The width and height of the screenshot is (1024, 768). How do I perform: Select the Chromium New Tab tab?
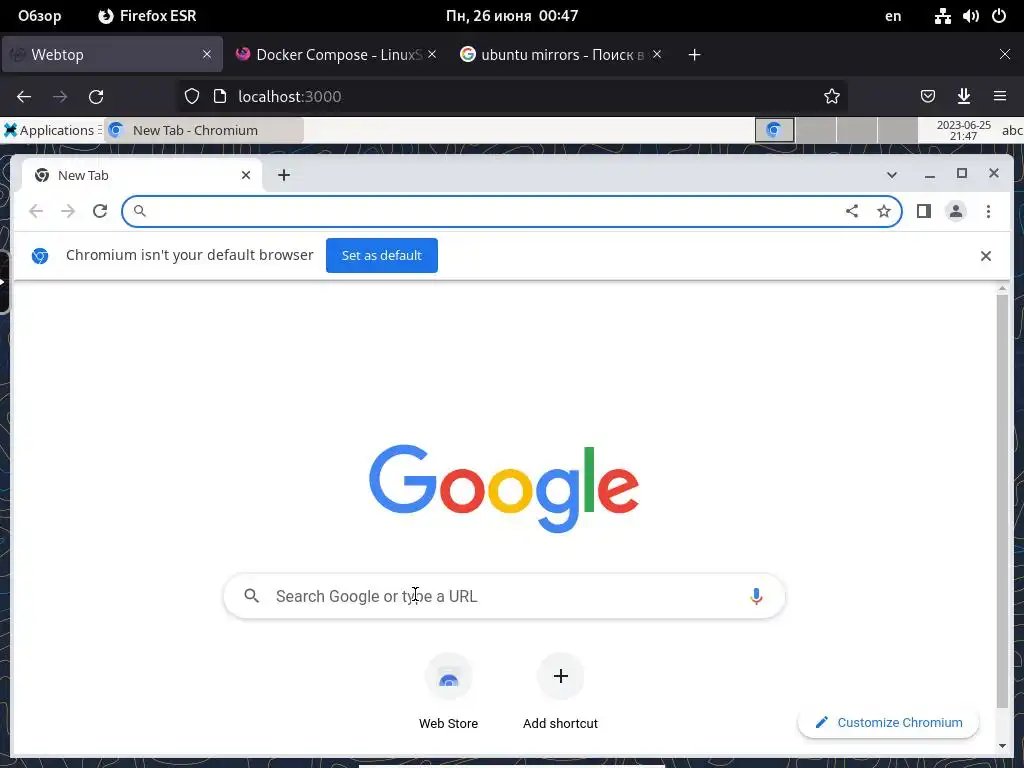click(x=142, y=175)
